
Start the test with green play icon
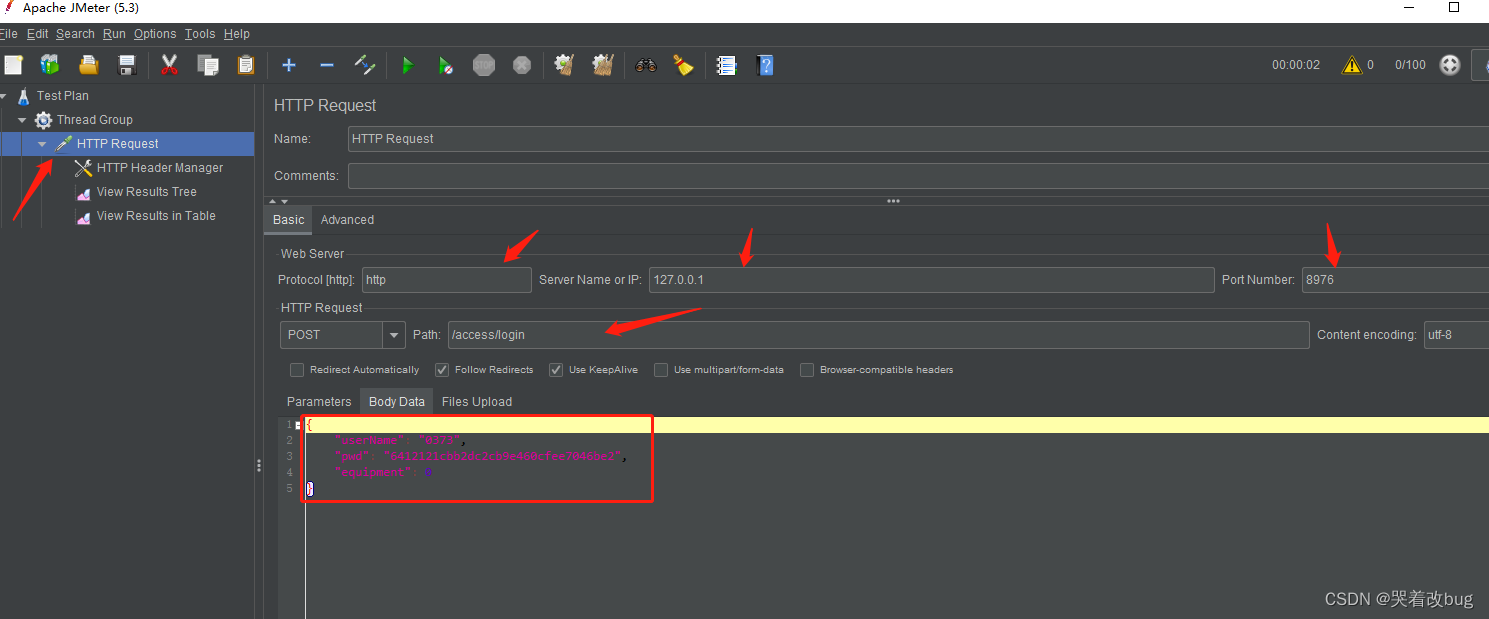coord(407,65)
